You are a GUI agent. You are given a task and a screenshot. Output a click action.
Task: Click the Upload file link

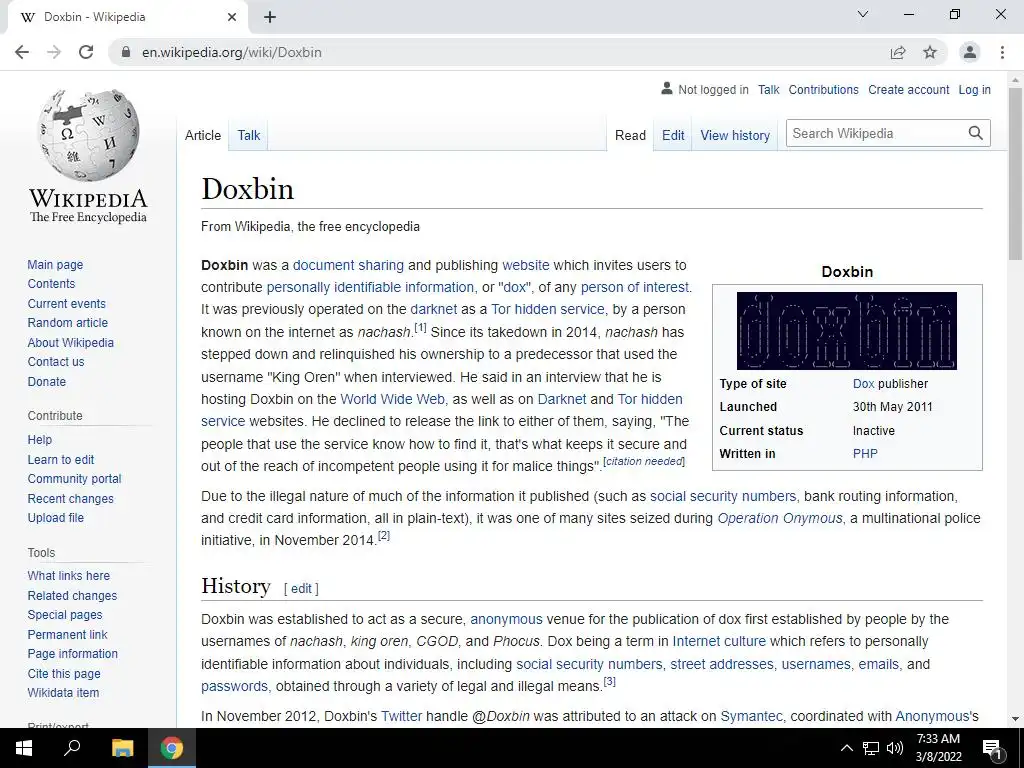(x=56, y=517)
